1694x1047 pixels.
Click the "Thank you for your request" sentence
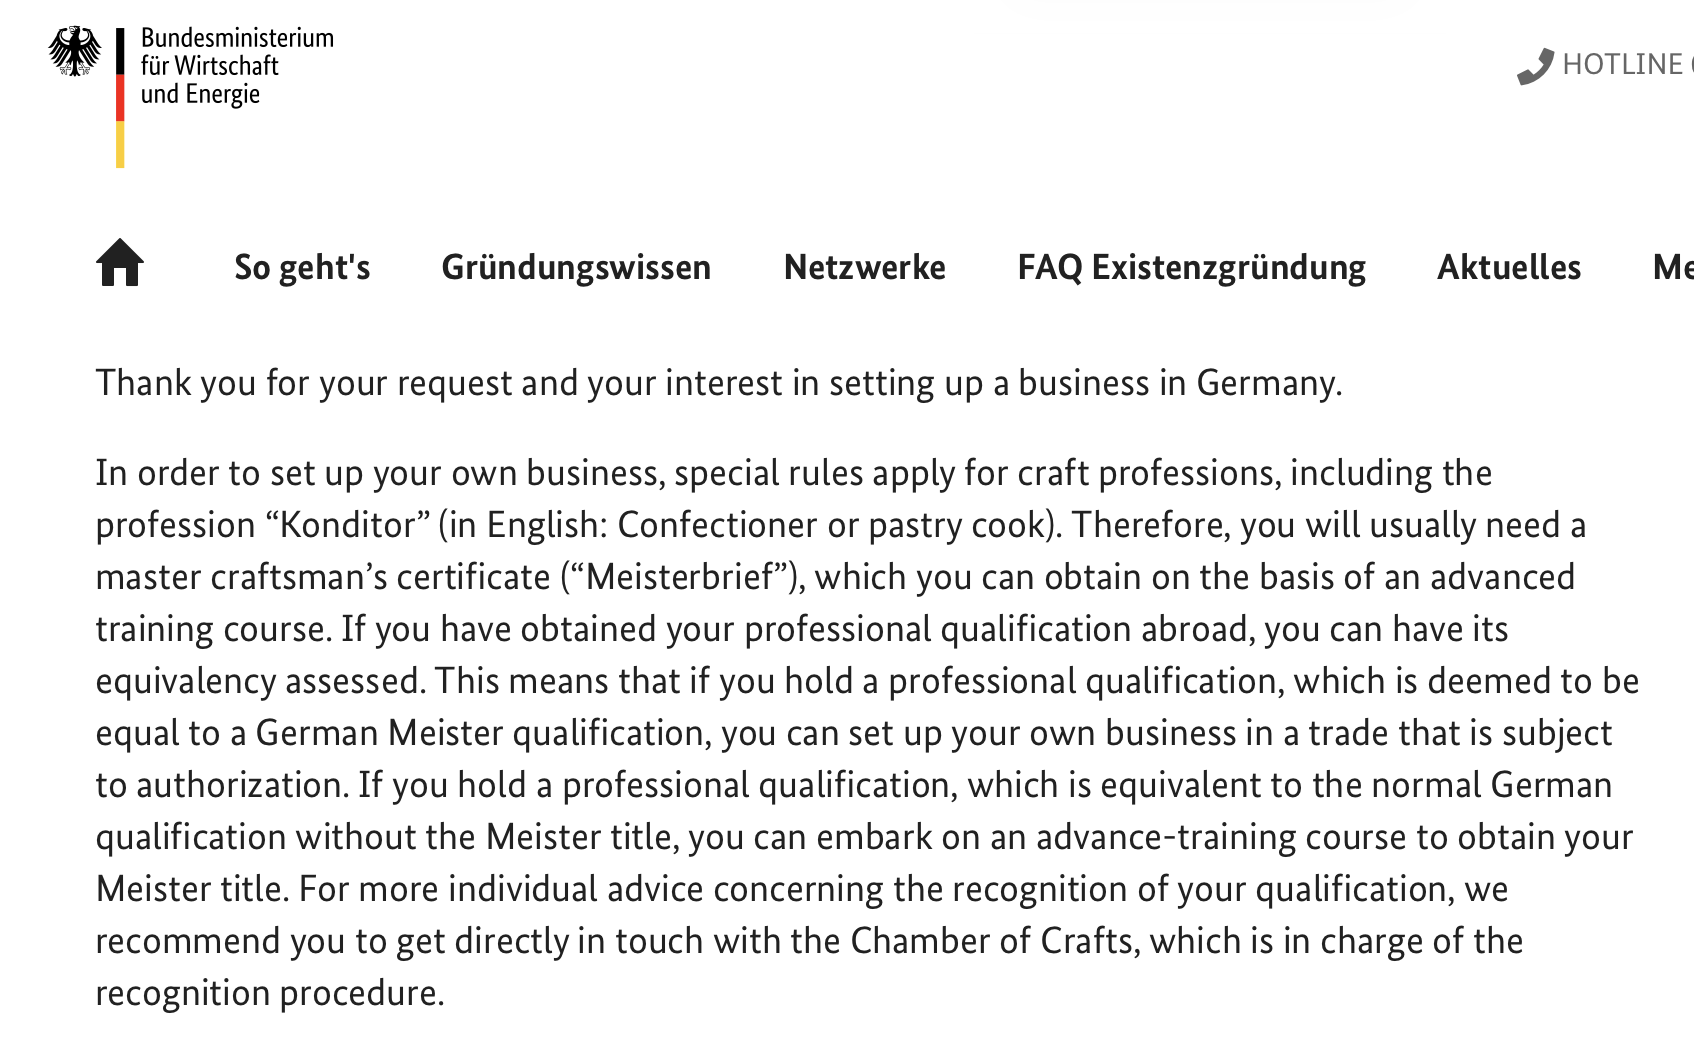coord(718,383)
